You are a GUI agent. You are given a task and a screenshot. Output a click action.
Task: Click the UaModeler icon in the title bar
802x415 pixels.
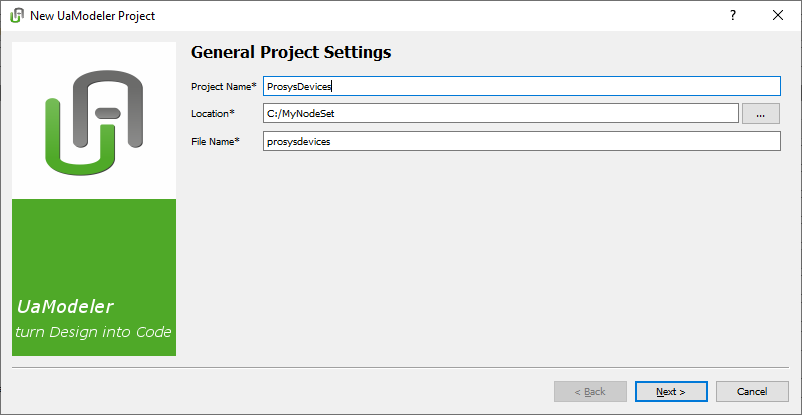(x=17, y=16)
